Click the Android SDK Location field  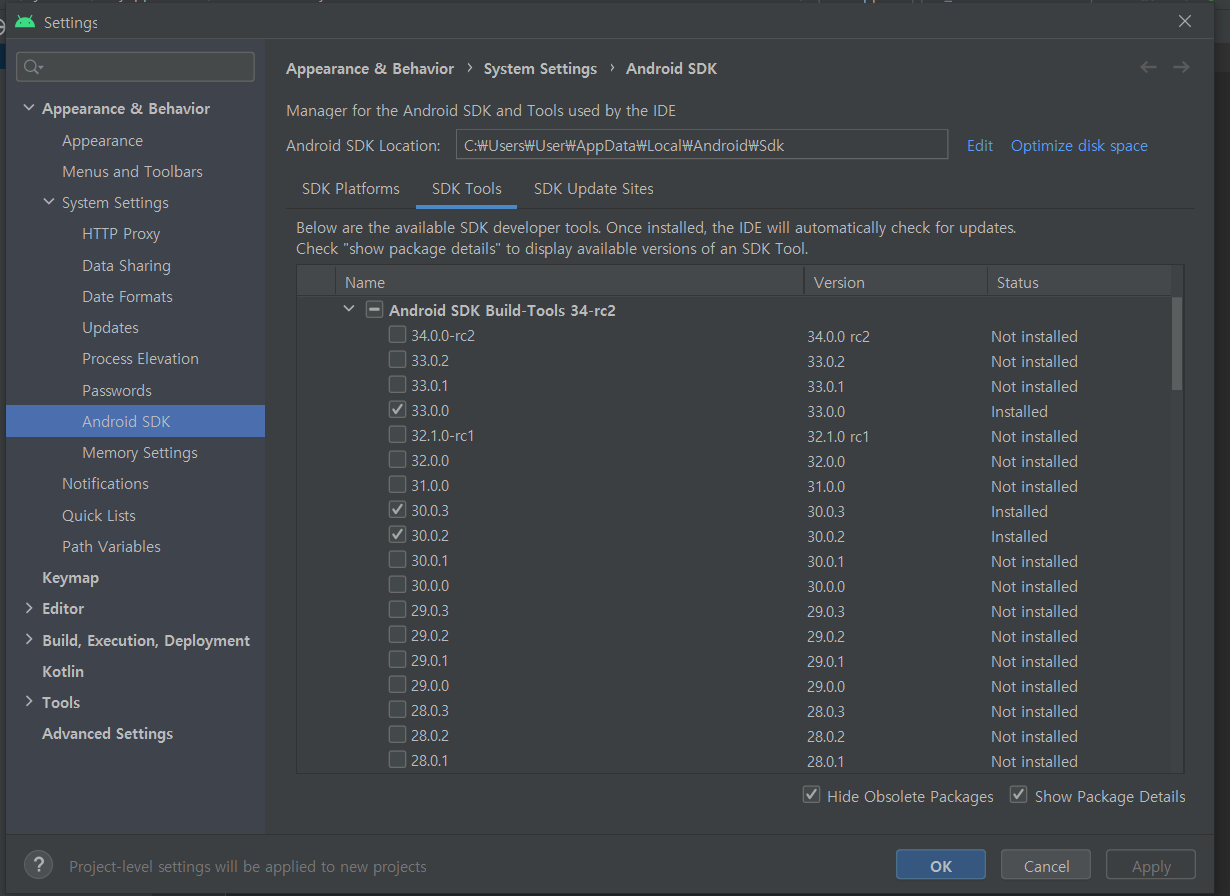702,144
